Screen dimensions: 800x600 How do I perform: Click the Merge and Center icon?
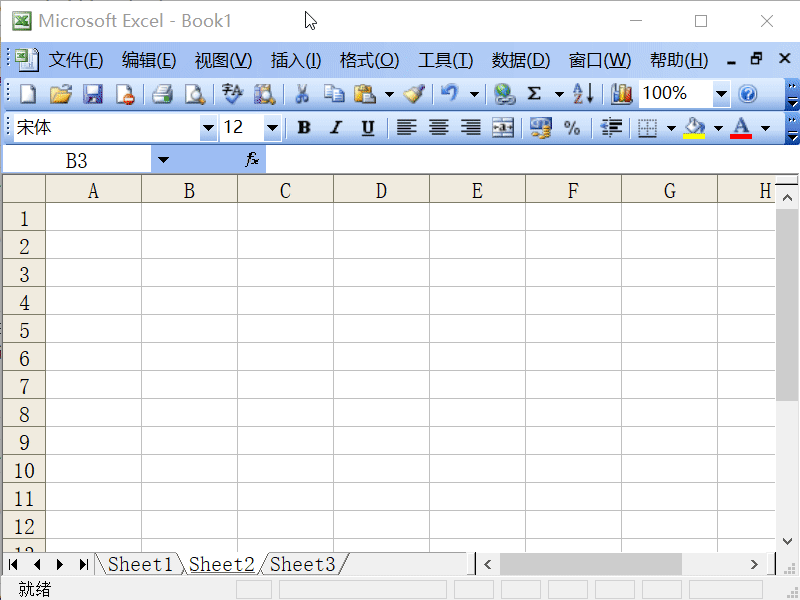pos(503,127)
